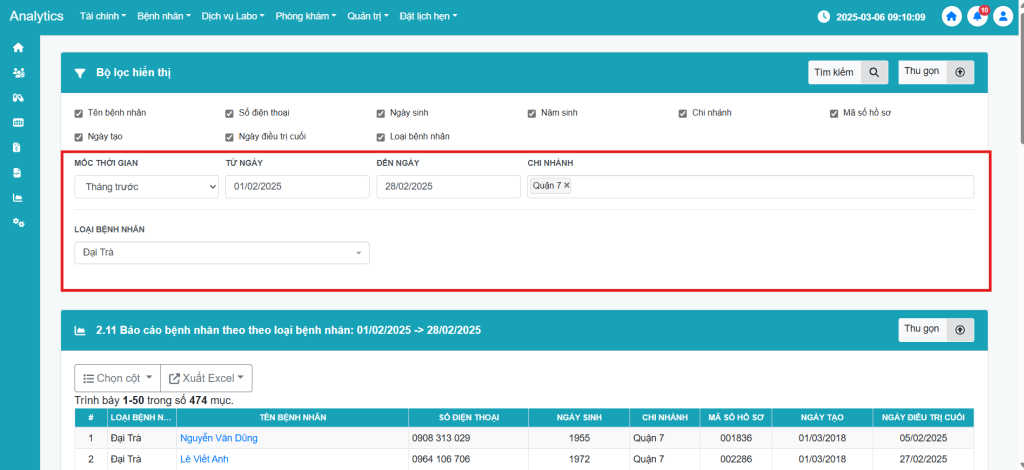Open the Mốc thời gian dropdown
The height and width of the screenshot is (470, 1024).
coord(146,187)
